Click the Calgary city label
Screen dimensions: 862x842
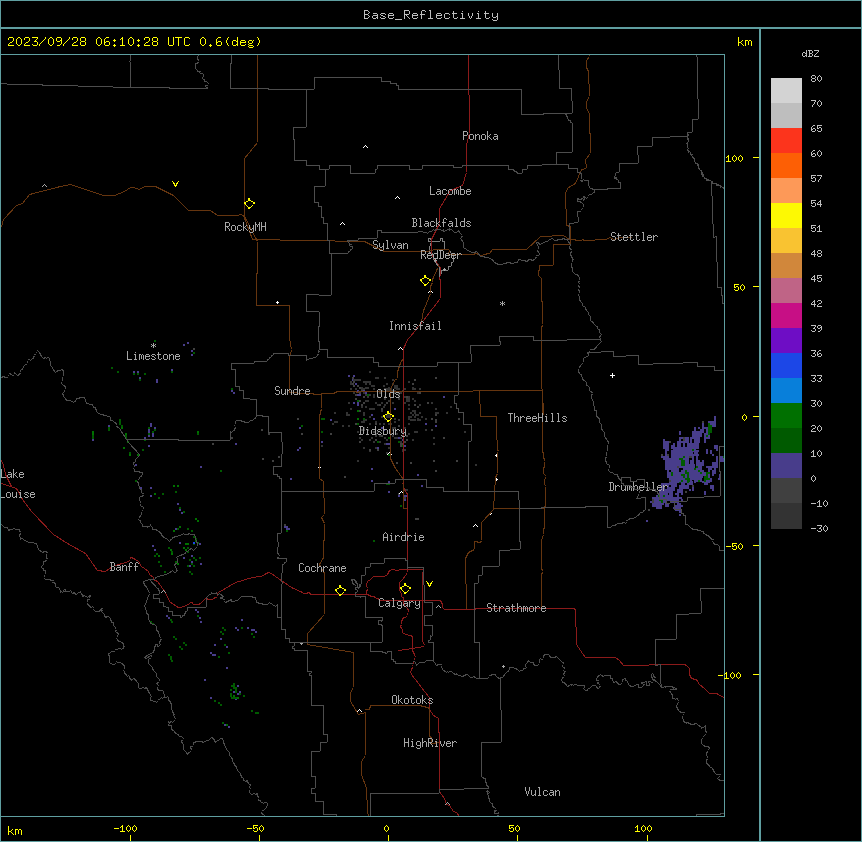[400, 603]
